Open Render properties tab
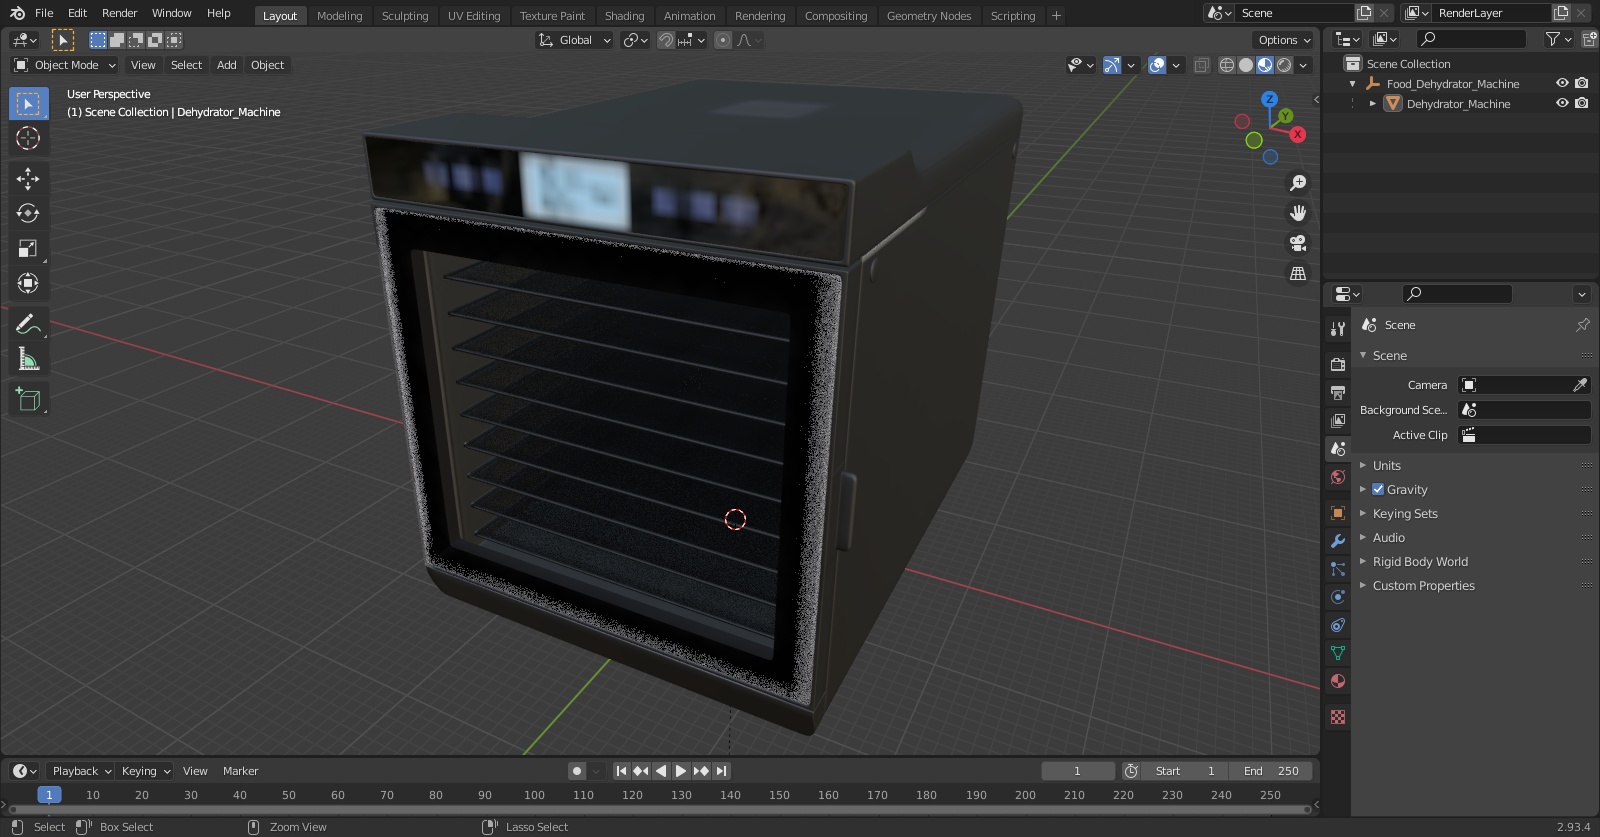Screen dimensions: 1600x837 point(1338,365)
